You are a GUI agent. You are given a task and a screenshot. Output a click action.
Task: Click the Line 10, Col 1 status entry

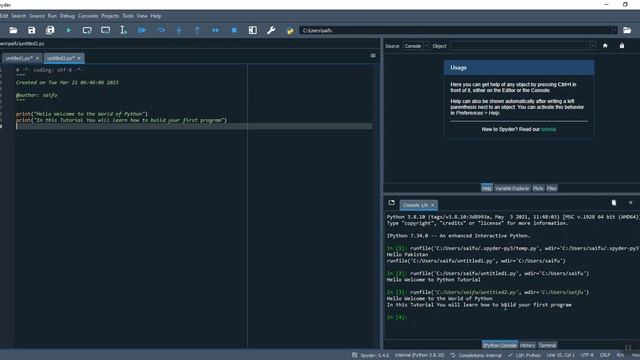tap(560, 356)
